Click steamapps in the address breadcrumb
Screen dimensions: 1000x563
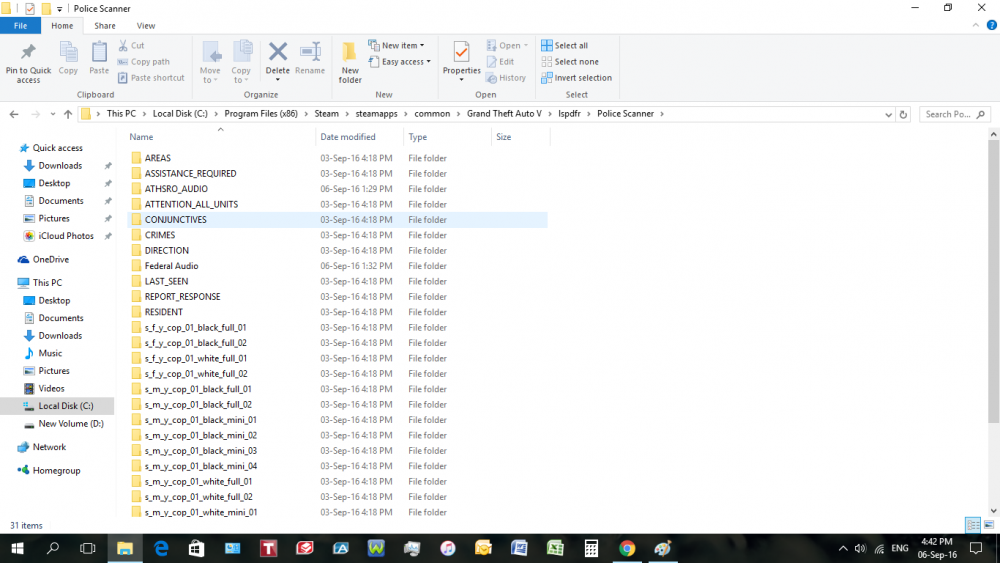(x=376, y=113)
